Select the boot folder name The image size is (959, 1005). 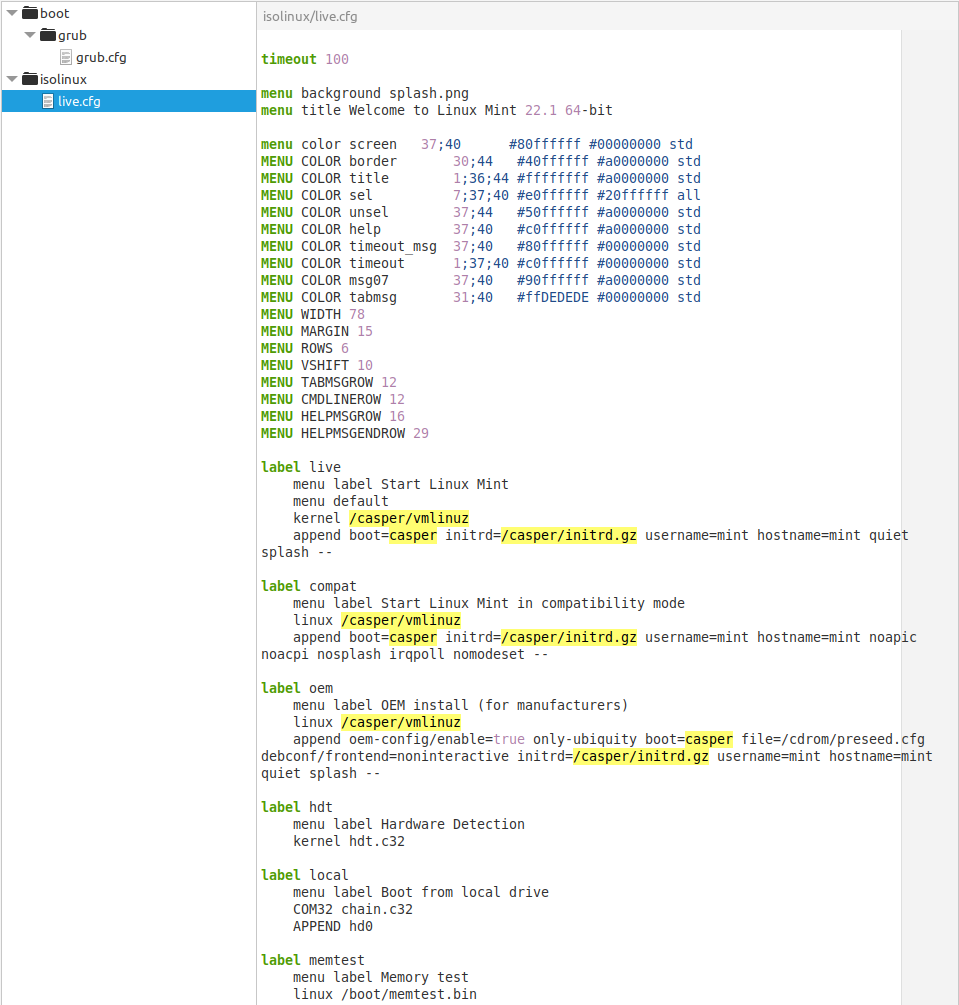pos(54,13)
